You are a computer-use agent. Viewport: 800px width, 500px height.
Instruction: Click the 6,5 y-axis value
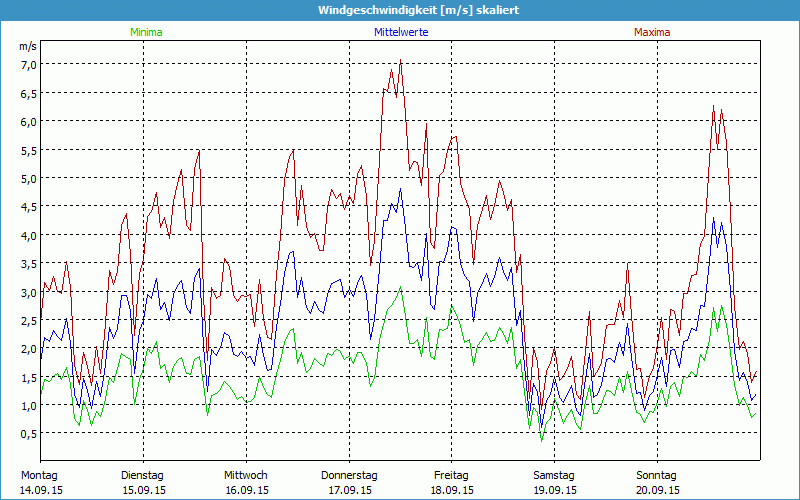[29, 93]
